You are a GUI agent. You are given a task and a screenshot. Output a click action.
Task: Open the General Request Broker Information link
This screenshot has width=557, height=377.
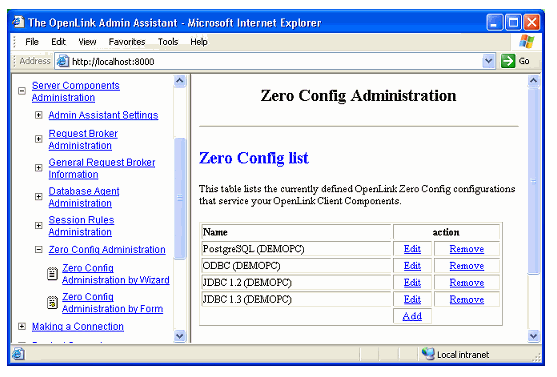point(102,168)
